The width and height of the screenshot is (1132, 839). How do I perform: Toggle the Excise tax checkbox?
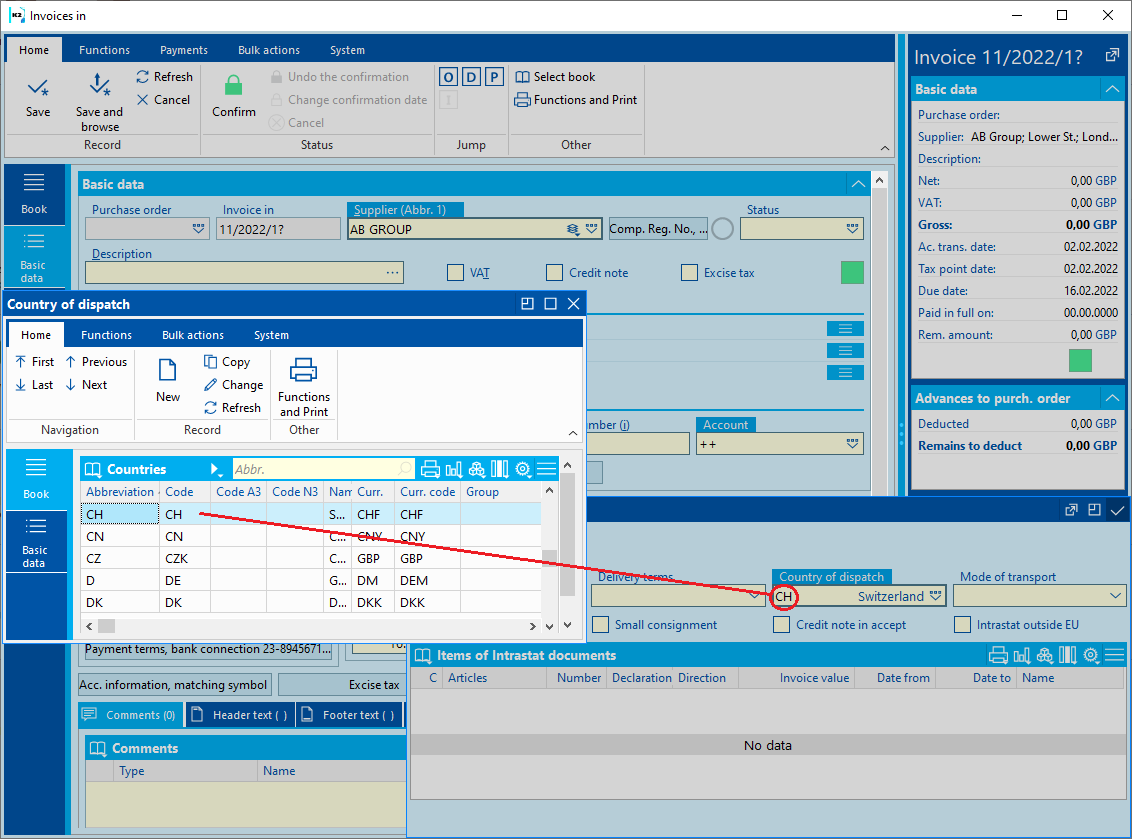pyautogui.click(x=689, y=272)
